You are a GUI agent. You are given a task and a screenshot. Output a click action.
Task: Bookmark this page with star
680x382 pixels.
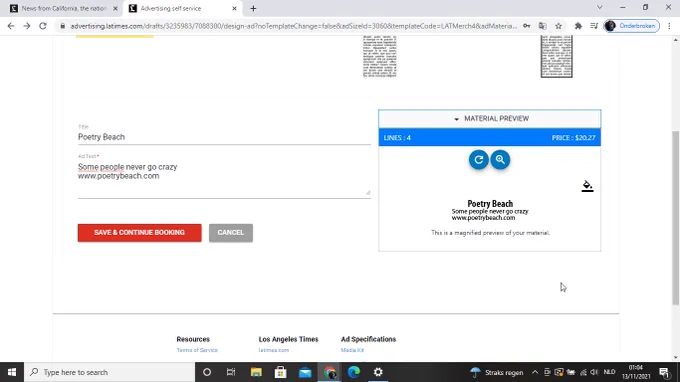559,26
